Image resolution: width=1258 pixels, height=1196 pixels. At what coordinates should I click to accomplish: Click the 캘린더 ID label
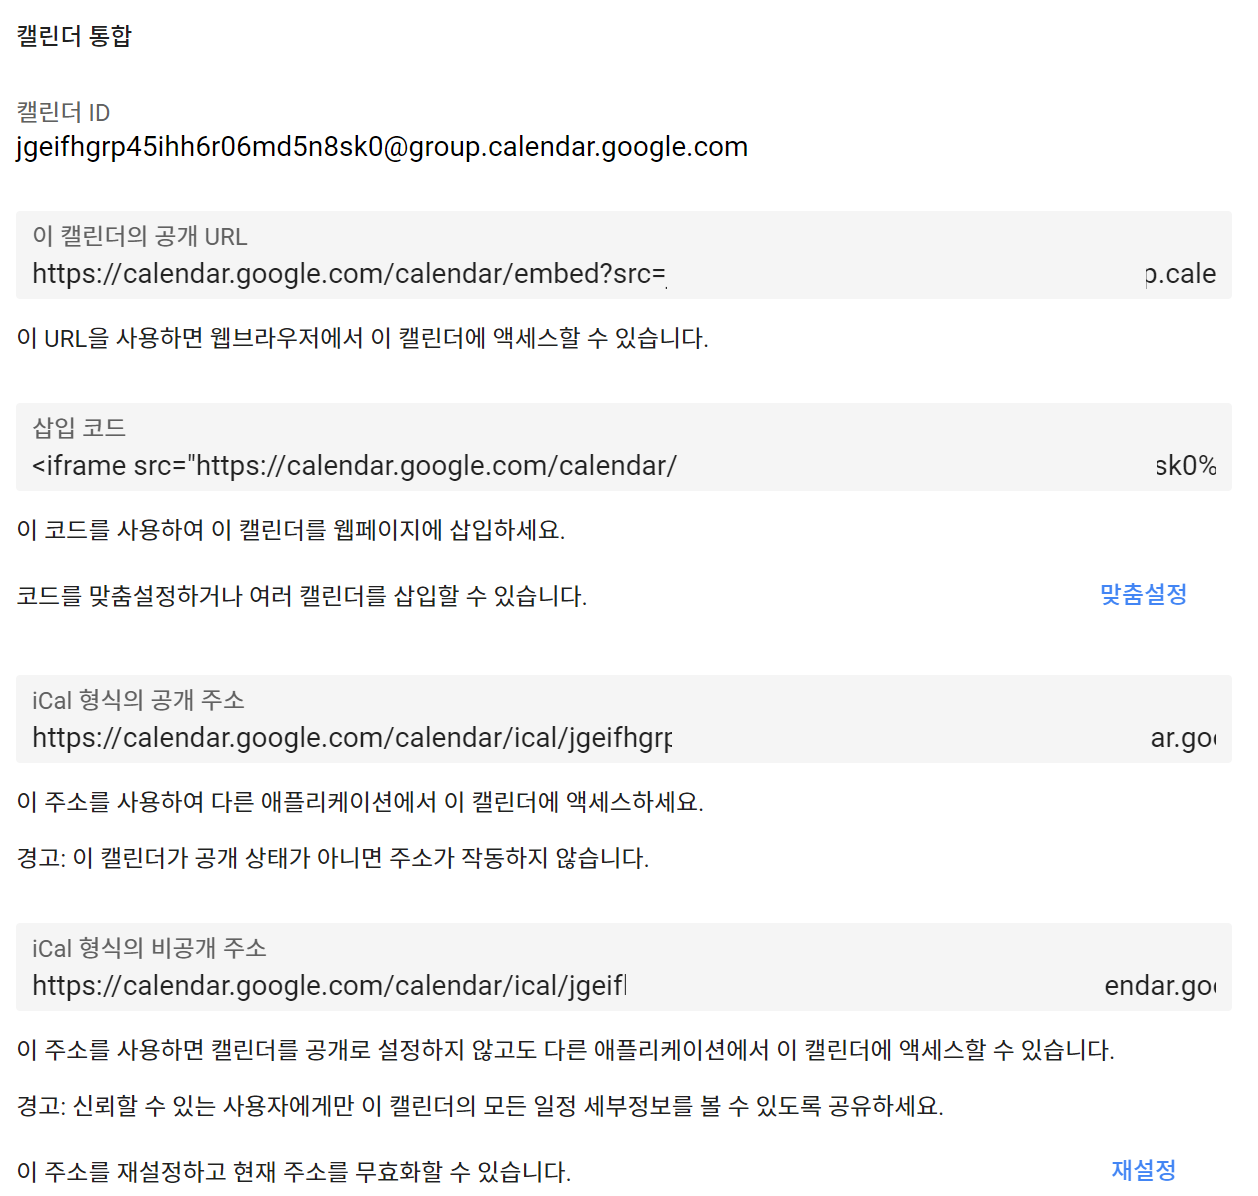coord(63,112)
